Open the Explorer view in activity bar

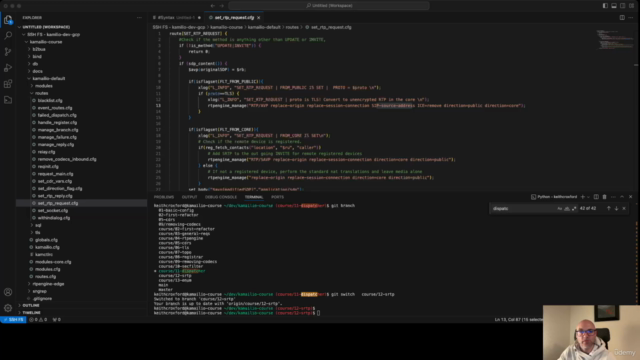pyautogui.click(x=8, y=19)
